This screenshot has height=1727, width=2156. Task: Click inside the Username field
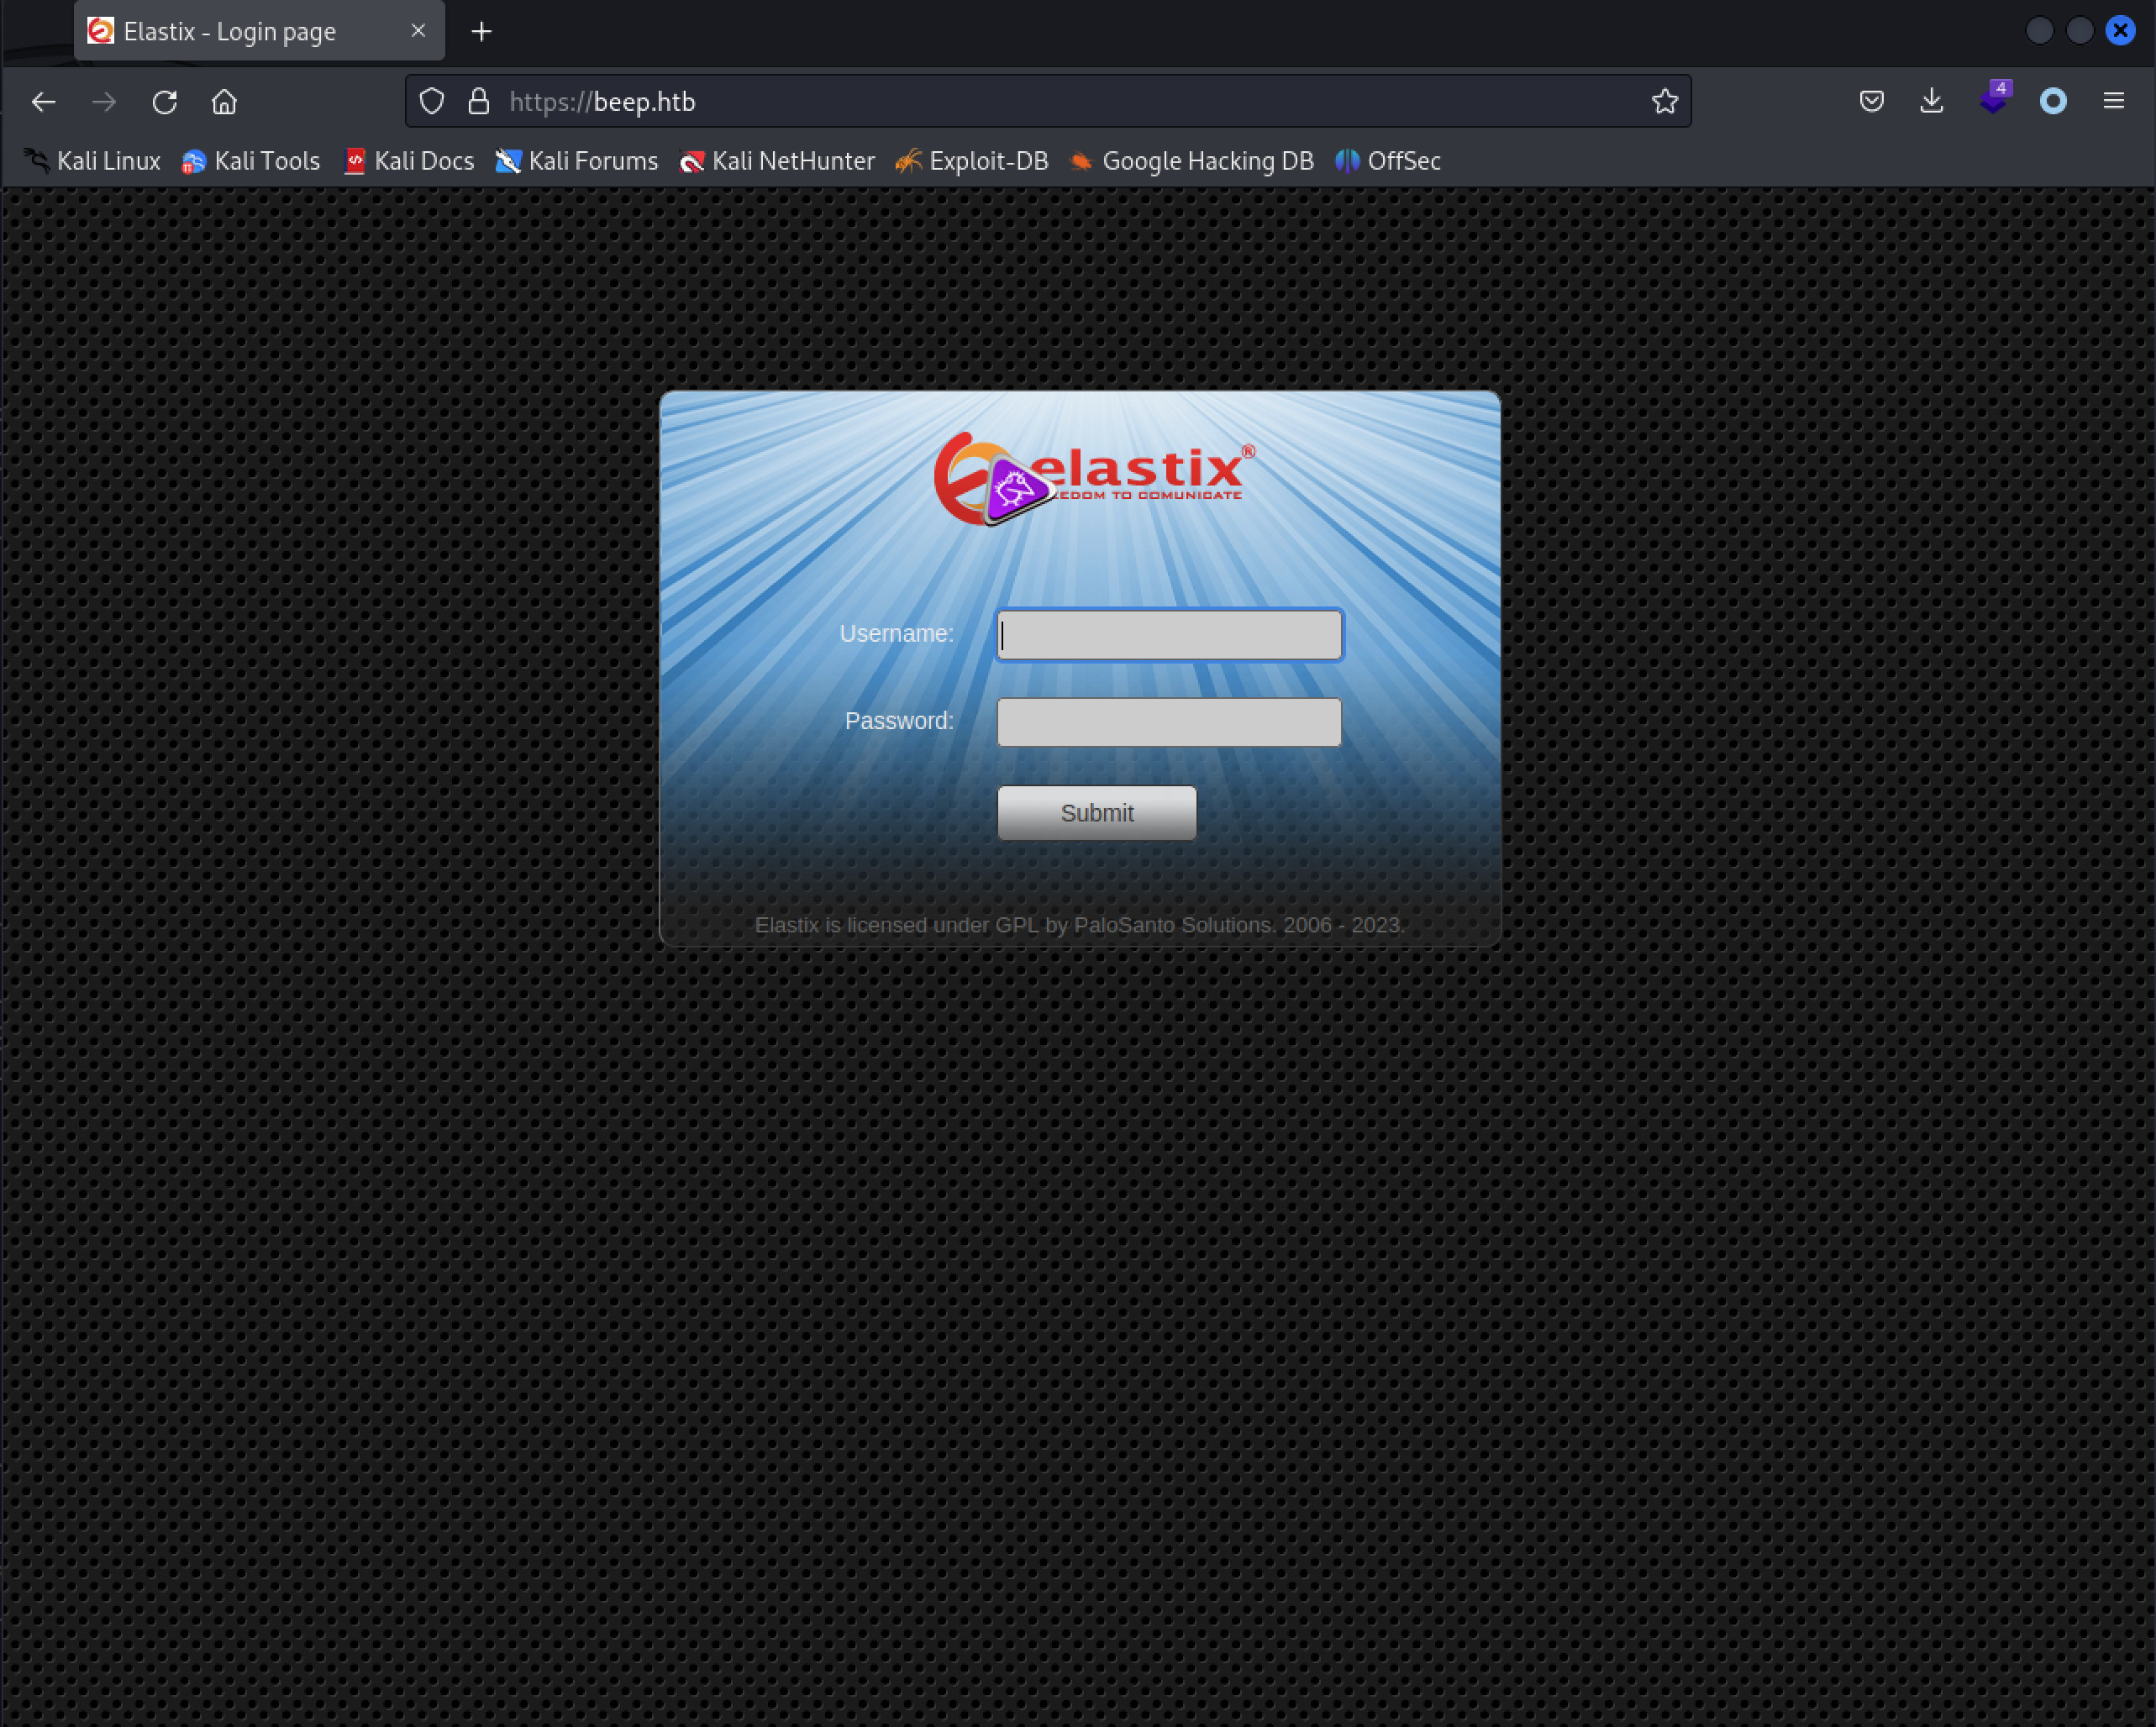point(1168,635)
